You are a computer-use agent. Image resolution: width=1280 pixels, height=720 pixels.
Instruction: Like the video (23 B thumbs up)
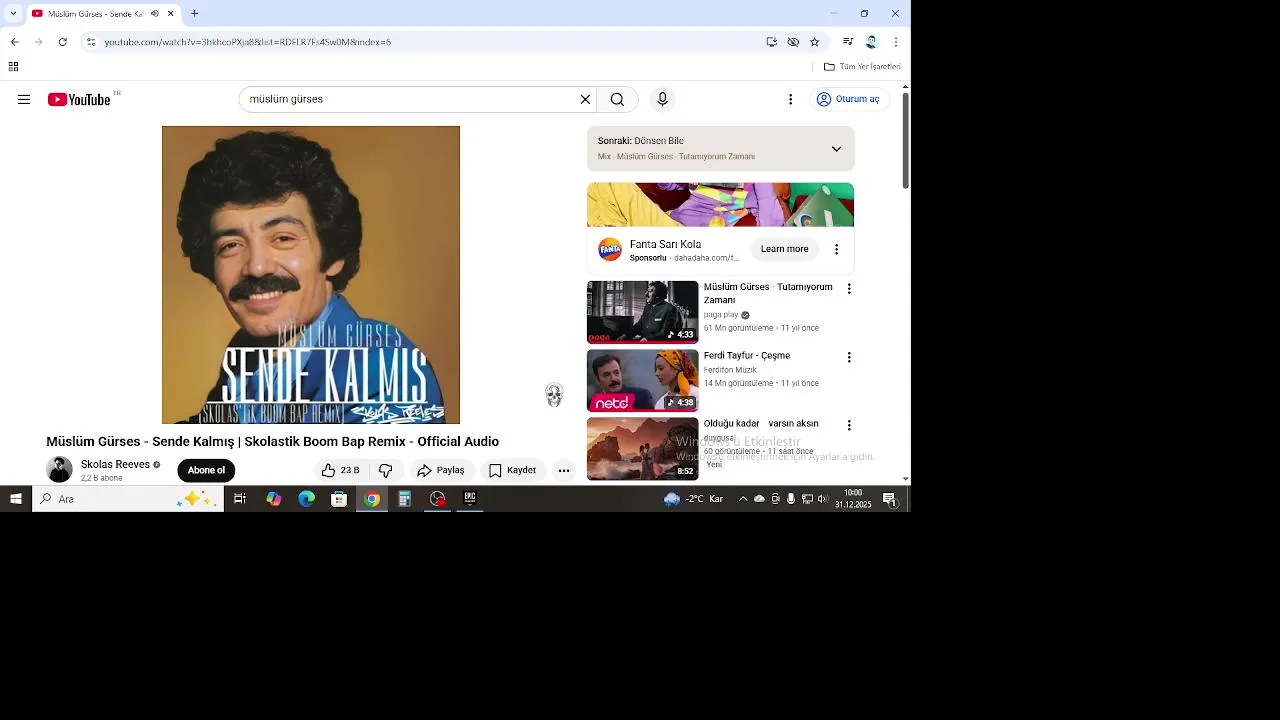341,470
